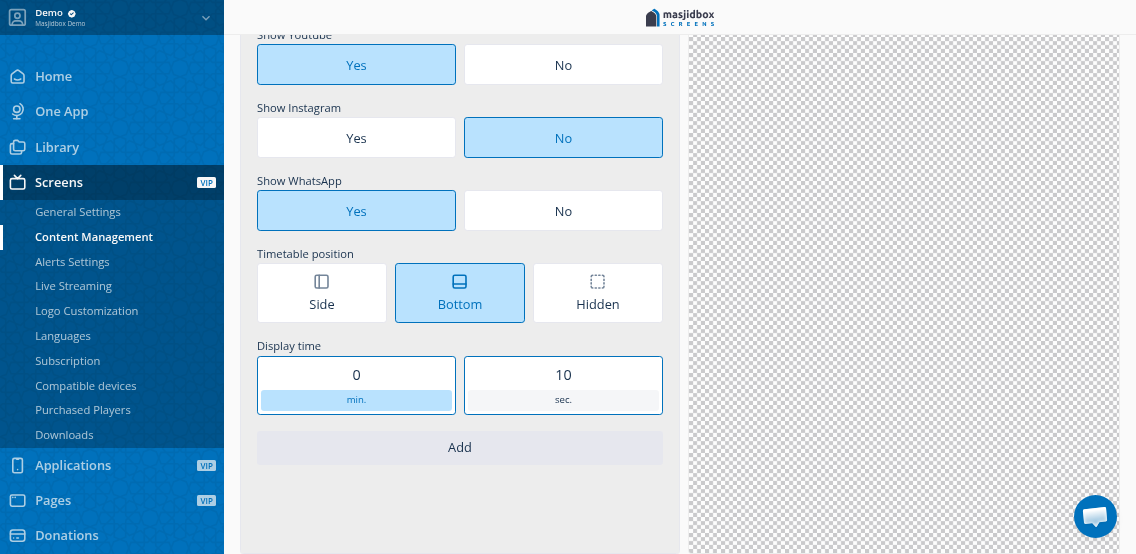1136x554 pixels.
Task: Click the Pages window icon
Action: click(x=17, y=500)
